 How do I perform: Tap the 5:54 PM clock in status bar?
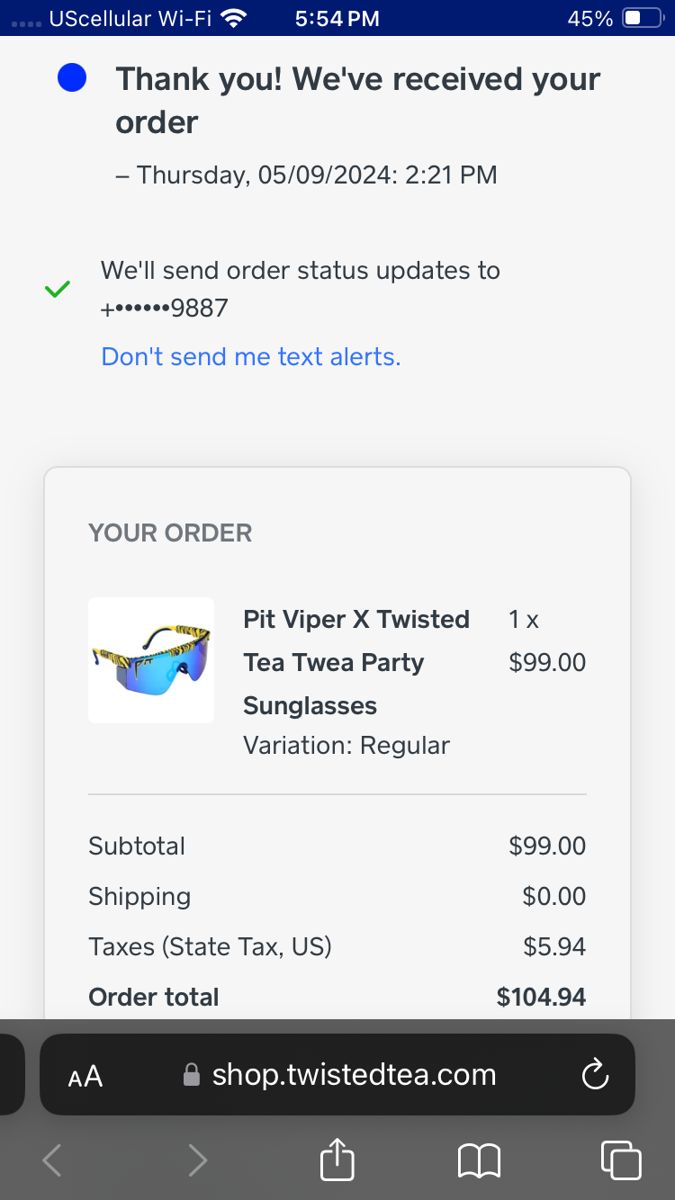338,18
